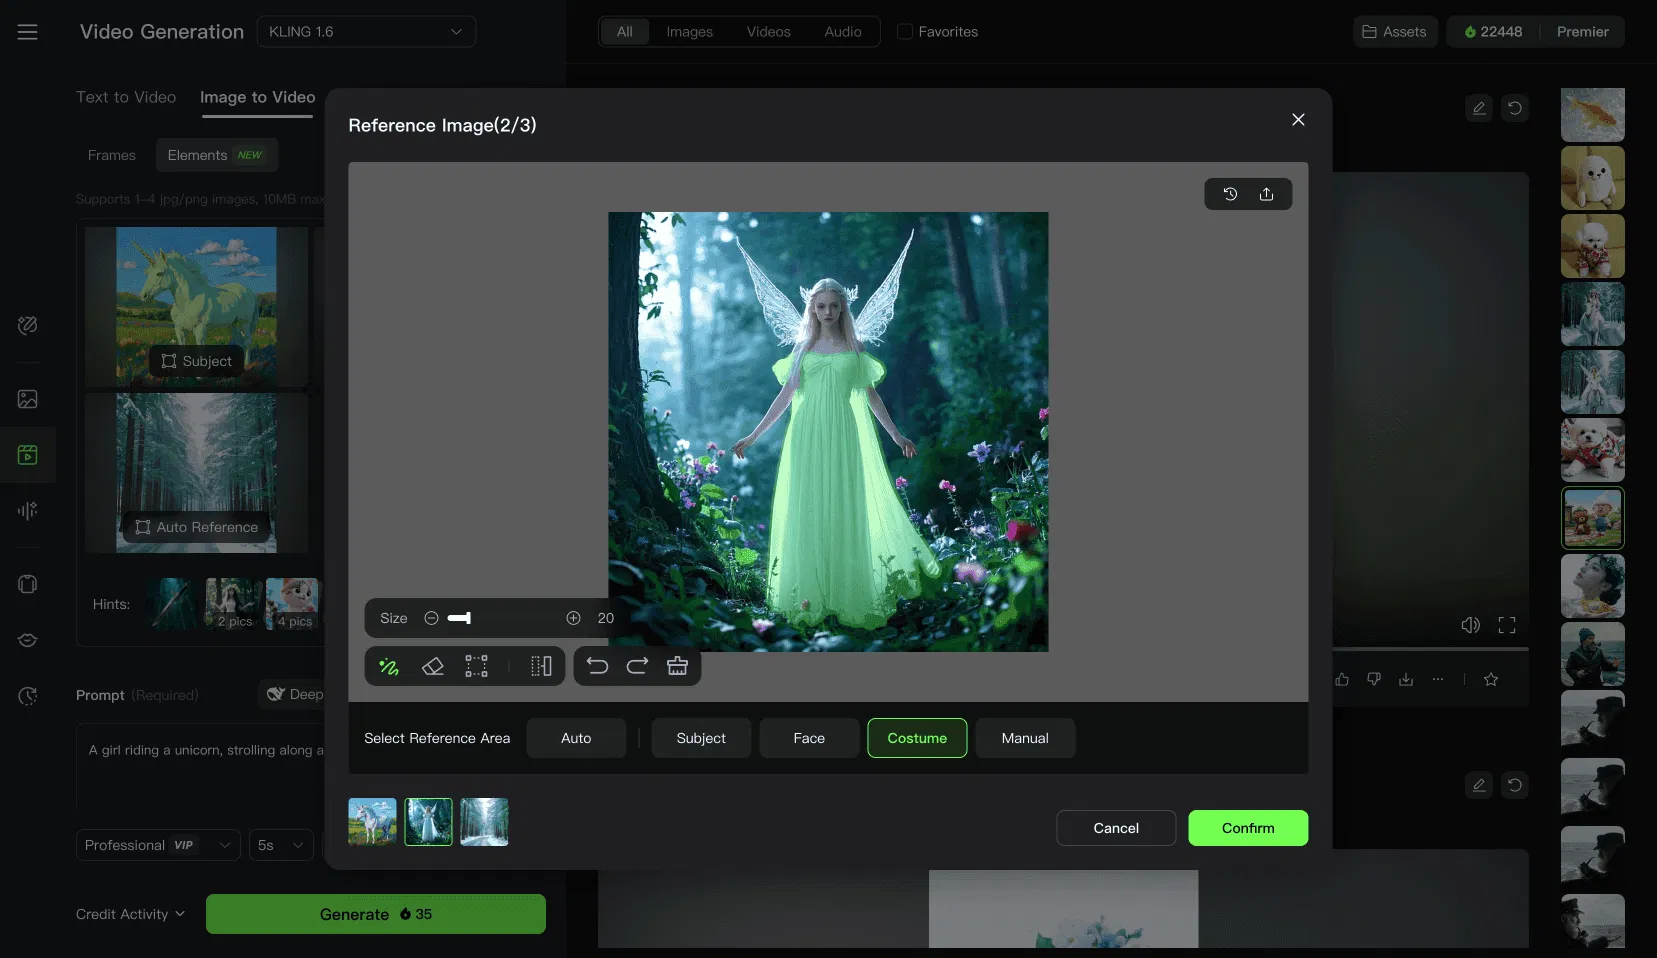Enable the Favorites checkbox
The height and width of the screenshot is (958, 1657).
[x=905, y=32]
